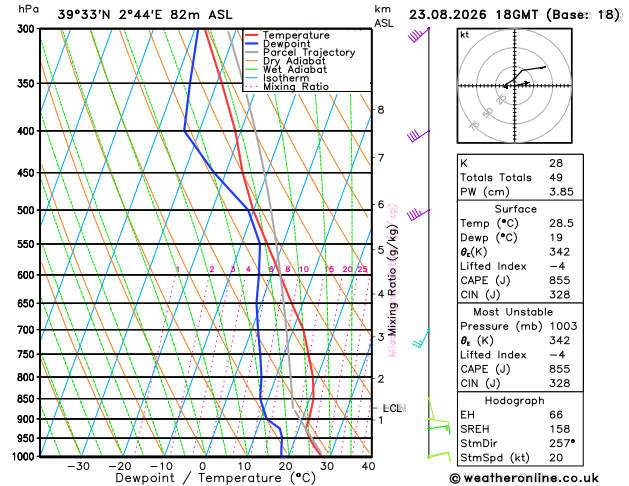629x486 pixels.
Task: Click the Surface CIN value 328
Action: point(560,295)
